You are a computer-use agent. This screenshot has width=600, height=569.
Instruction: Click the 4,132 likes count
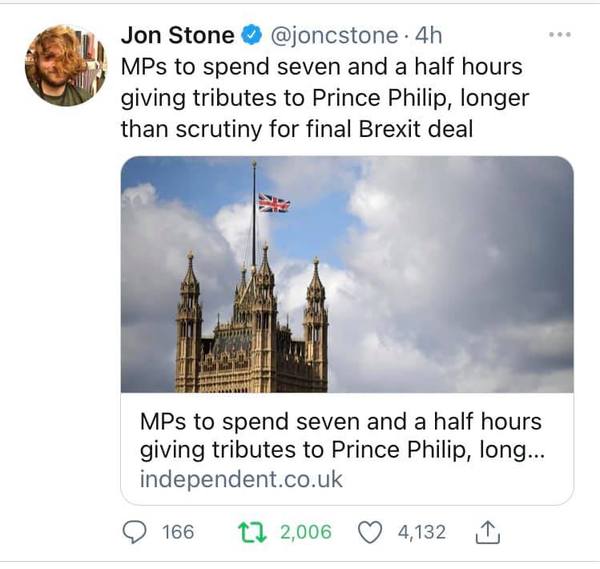click(421, 532)
